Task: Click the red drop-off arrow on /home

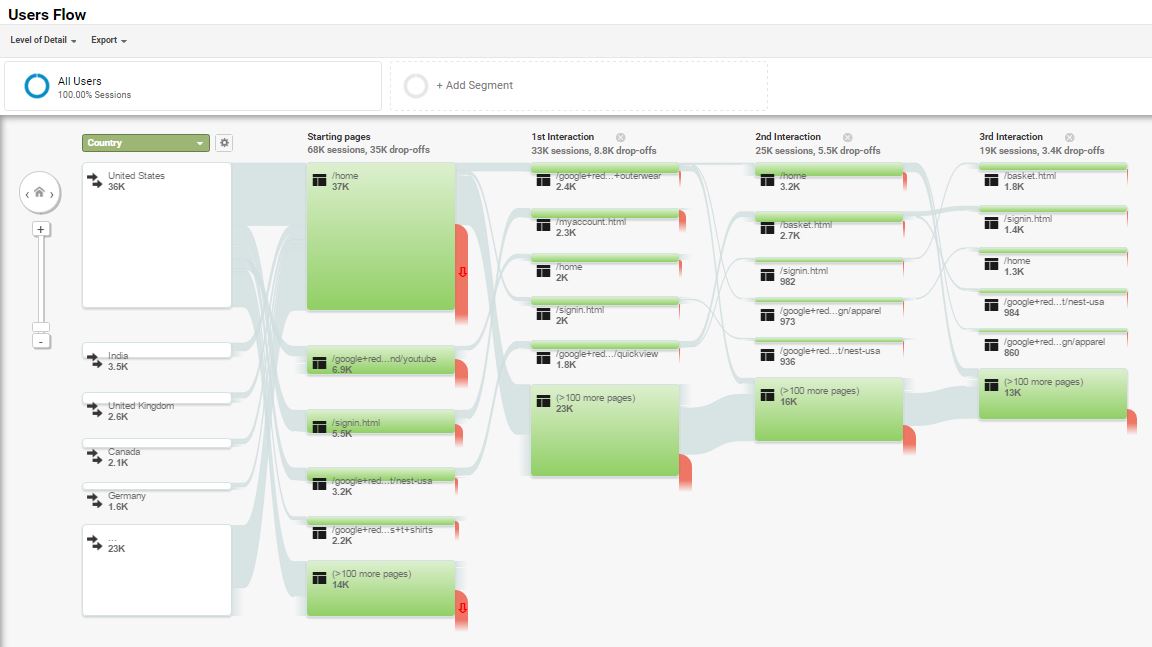Action: [x=462, y=272]
